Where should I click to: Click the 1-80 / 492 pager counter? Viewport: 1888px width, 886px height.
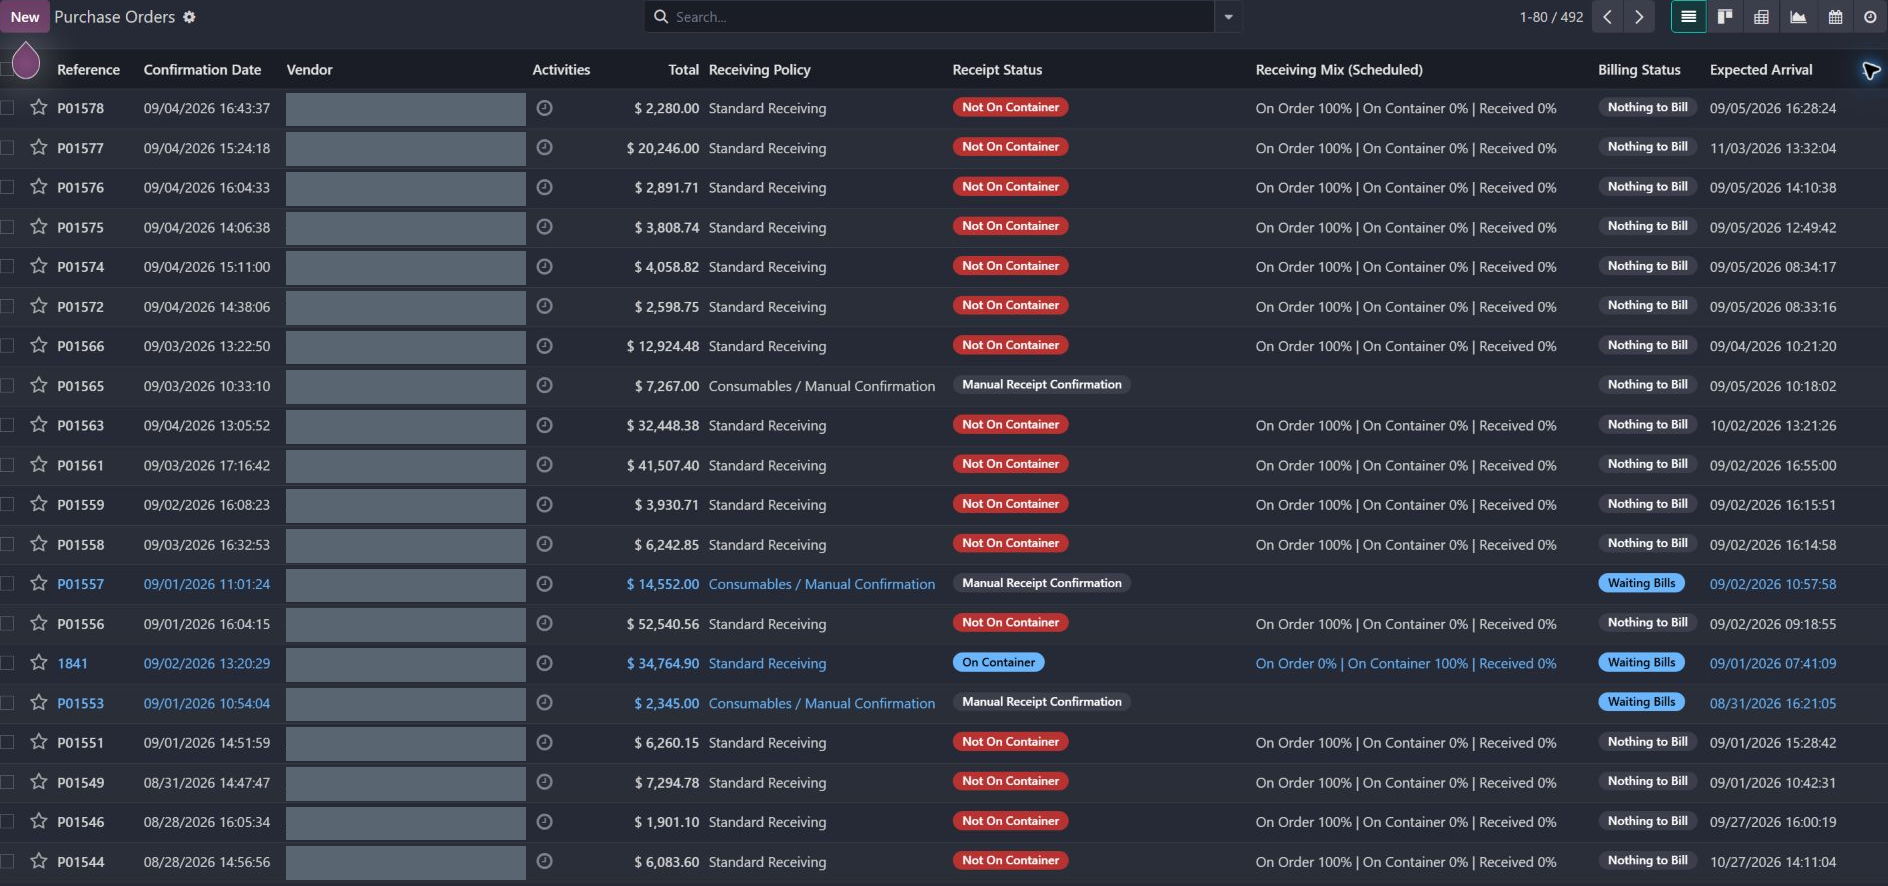pyautogui.click(x=1551, y=17)
